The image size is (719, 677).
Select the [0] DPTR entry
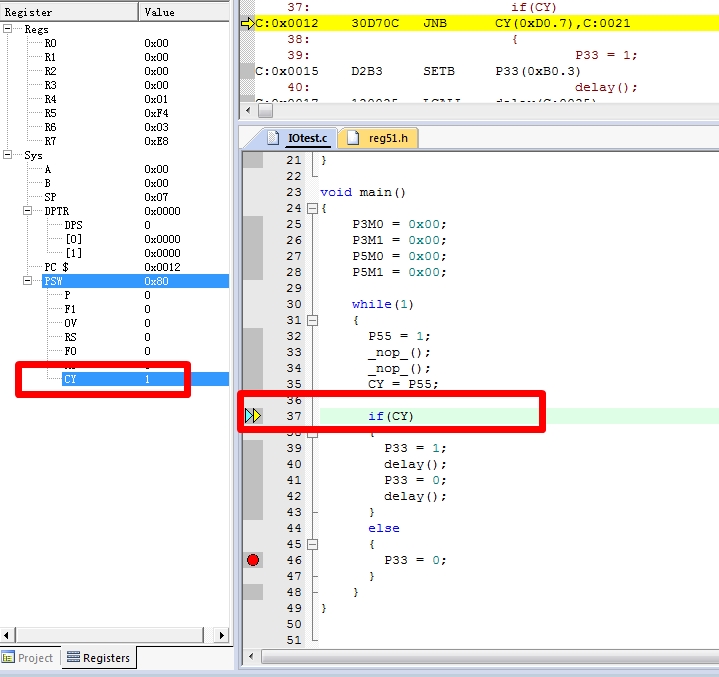[145, 239]
